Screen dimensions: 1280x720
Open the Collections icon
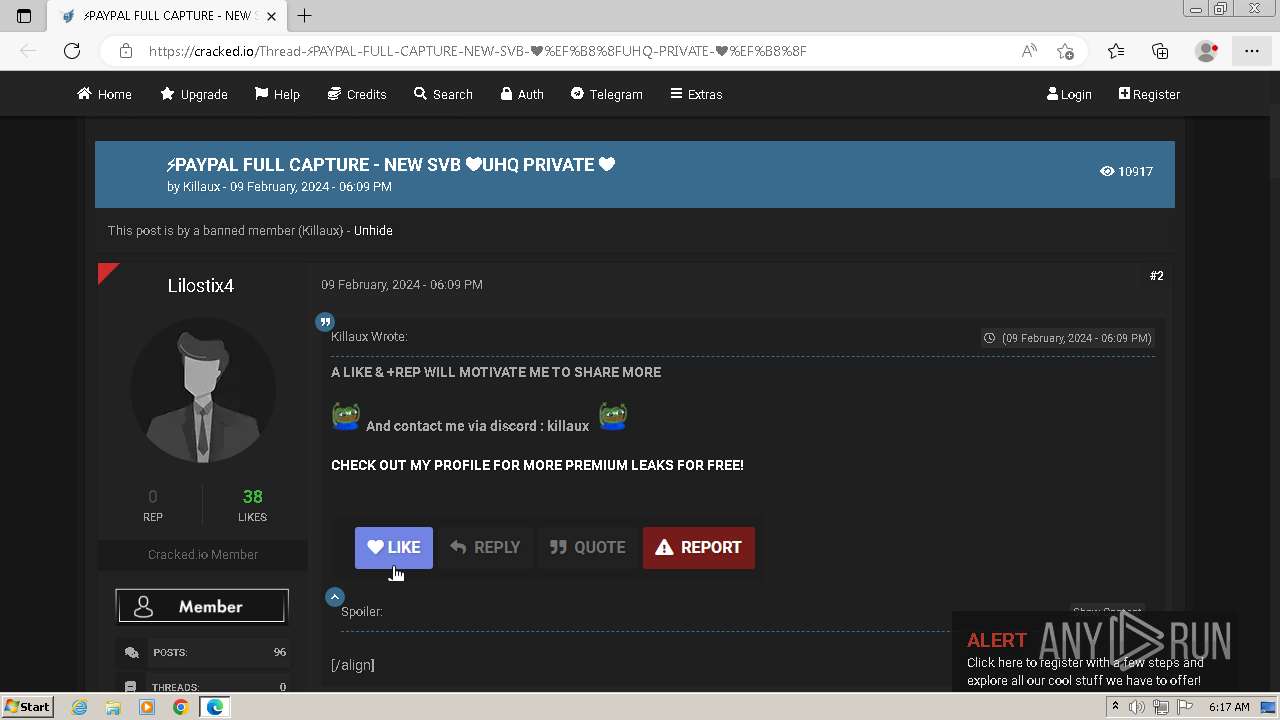tap(1160, 51)
